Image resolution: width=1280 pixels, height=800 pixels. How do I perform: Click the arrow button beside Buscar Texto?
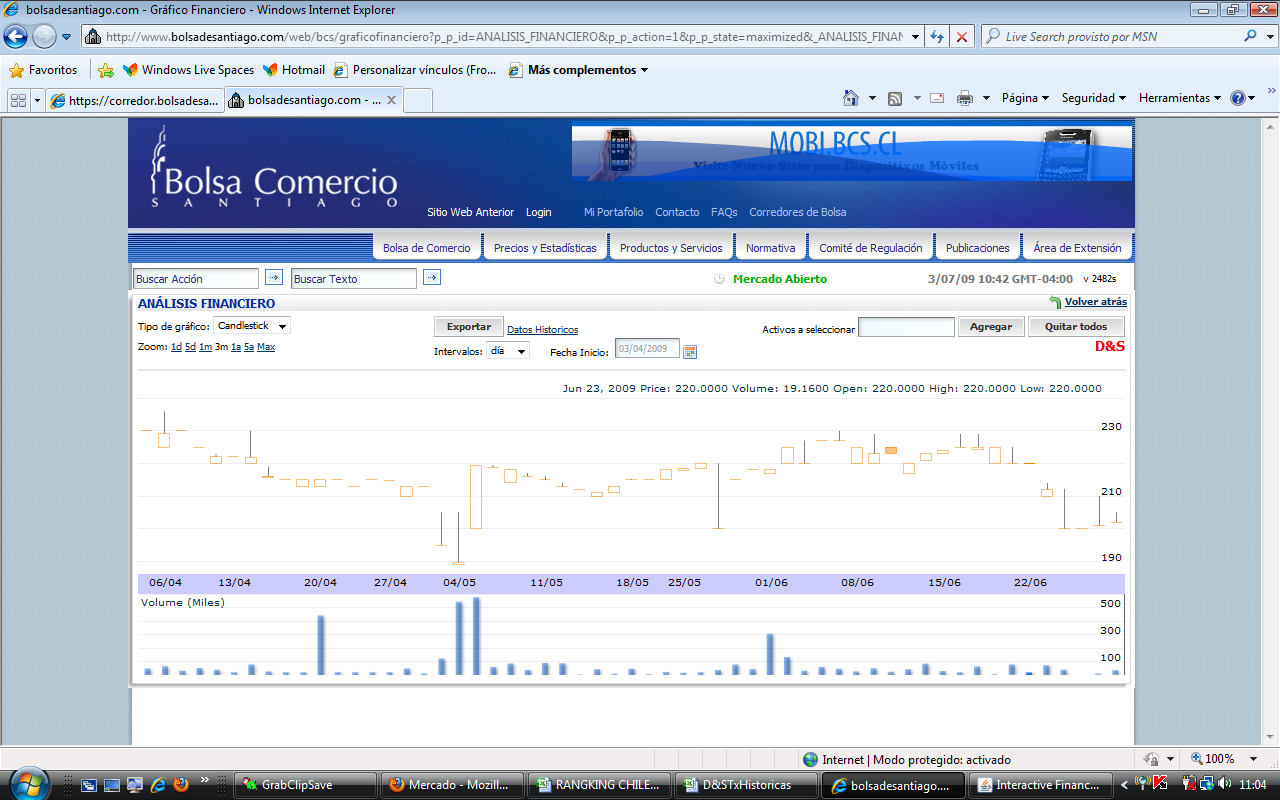(431, 278)
